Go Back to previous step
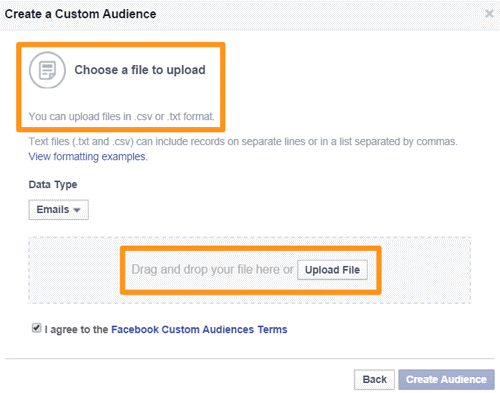 (374, 379)
